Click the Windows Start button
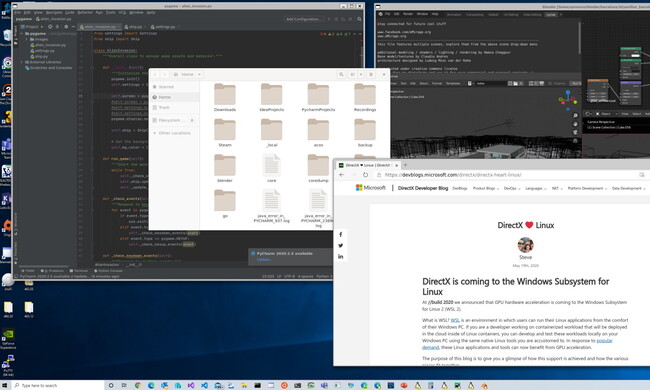 [5, 385]
